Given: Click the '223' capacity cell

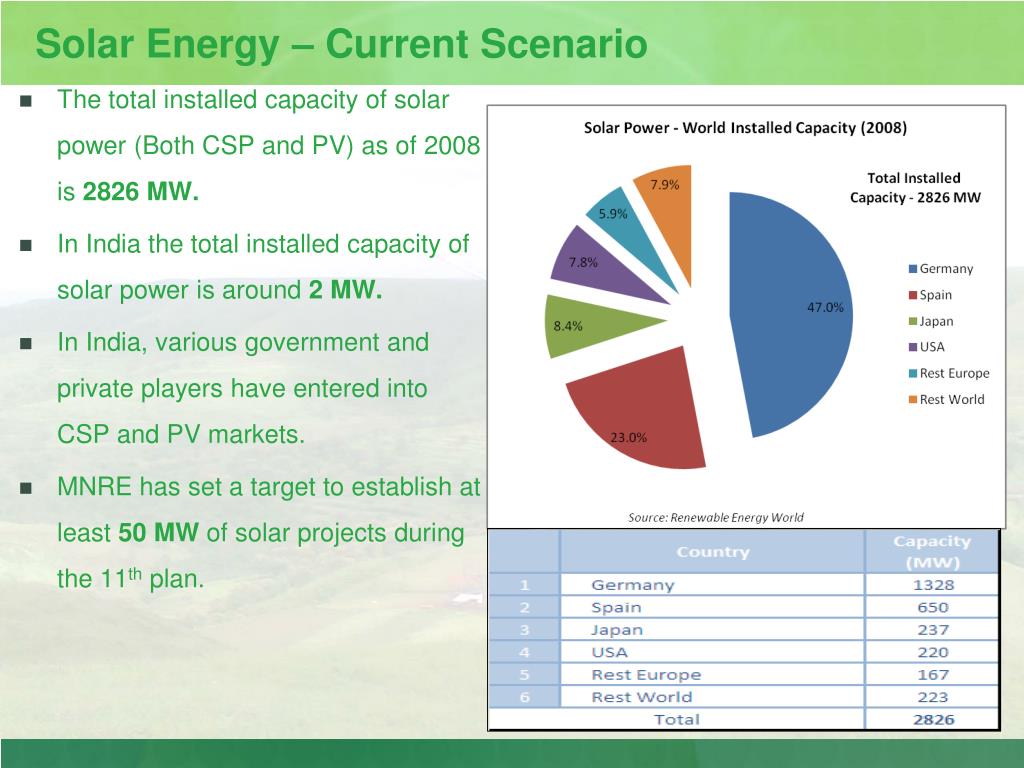Looking at the screenshot, I should click(x=933, y=697).
